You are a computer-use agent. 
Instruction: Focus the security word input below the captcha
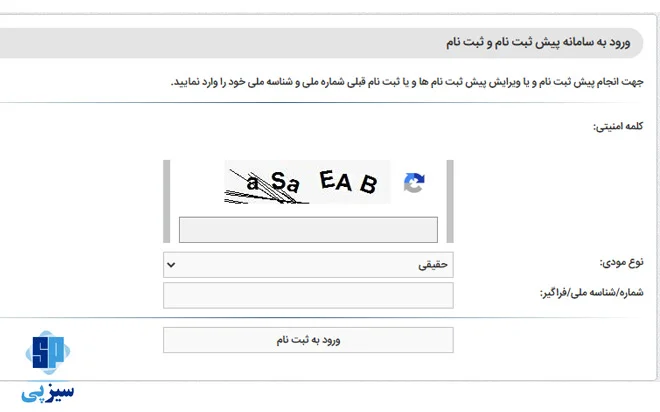[308, 230]
